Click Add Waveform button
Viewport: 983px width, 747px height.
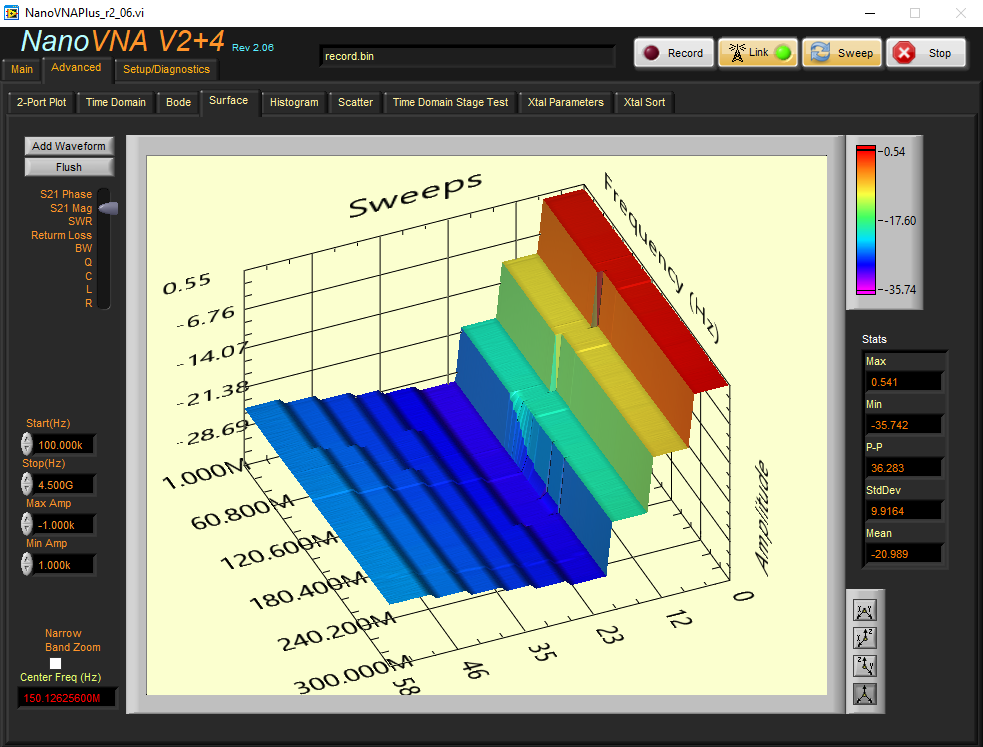(x=69, y=146)
